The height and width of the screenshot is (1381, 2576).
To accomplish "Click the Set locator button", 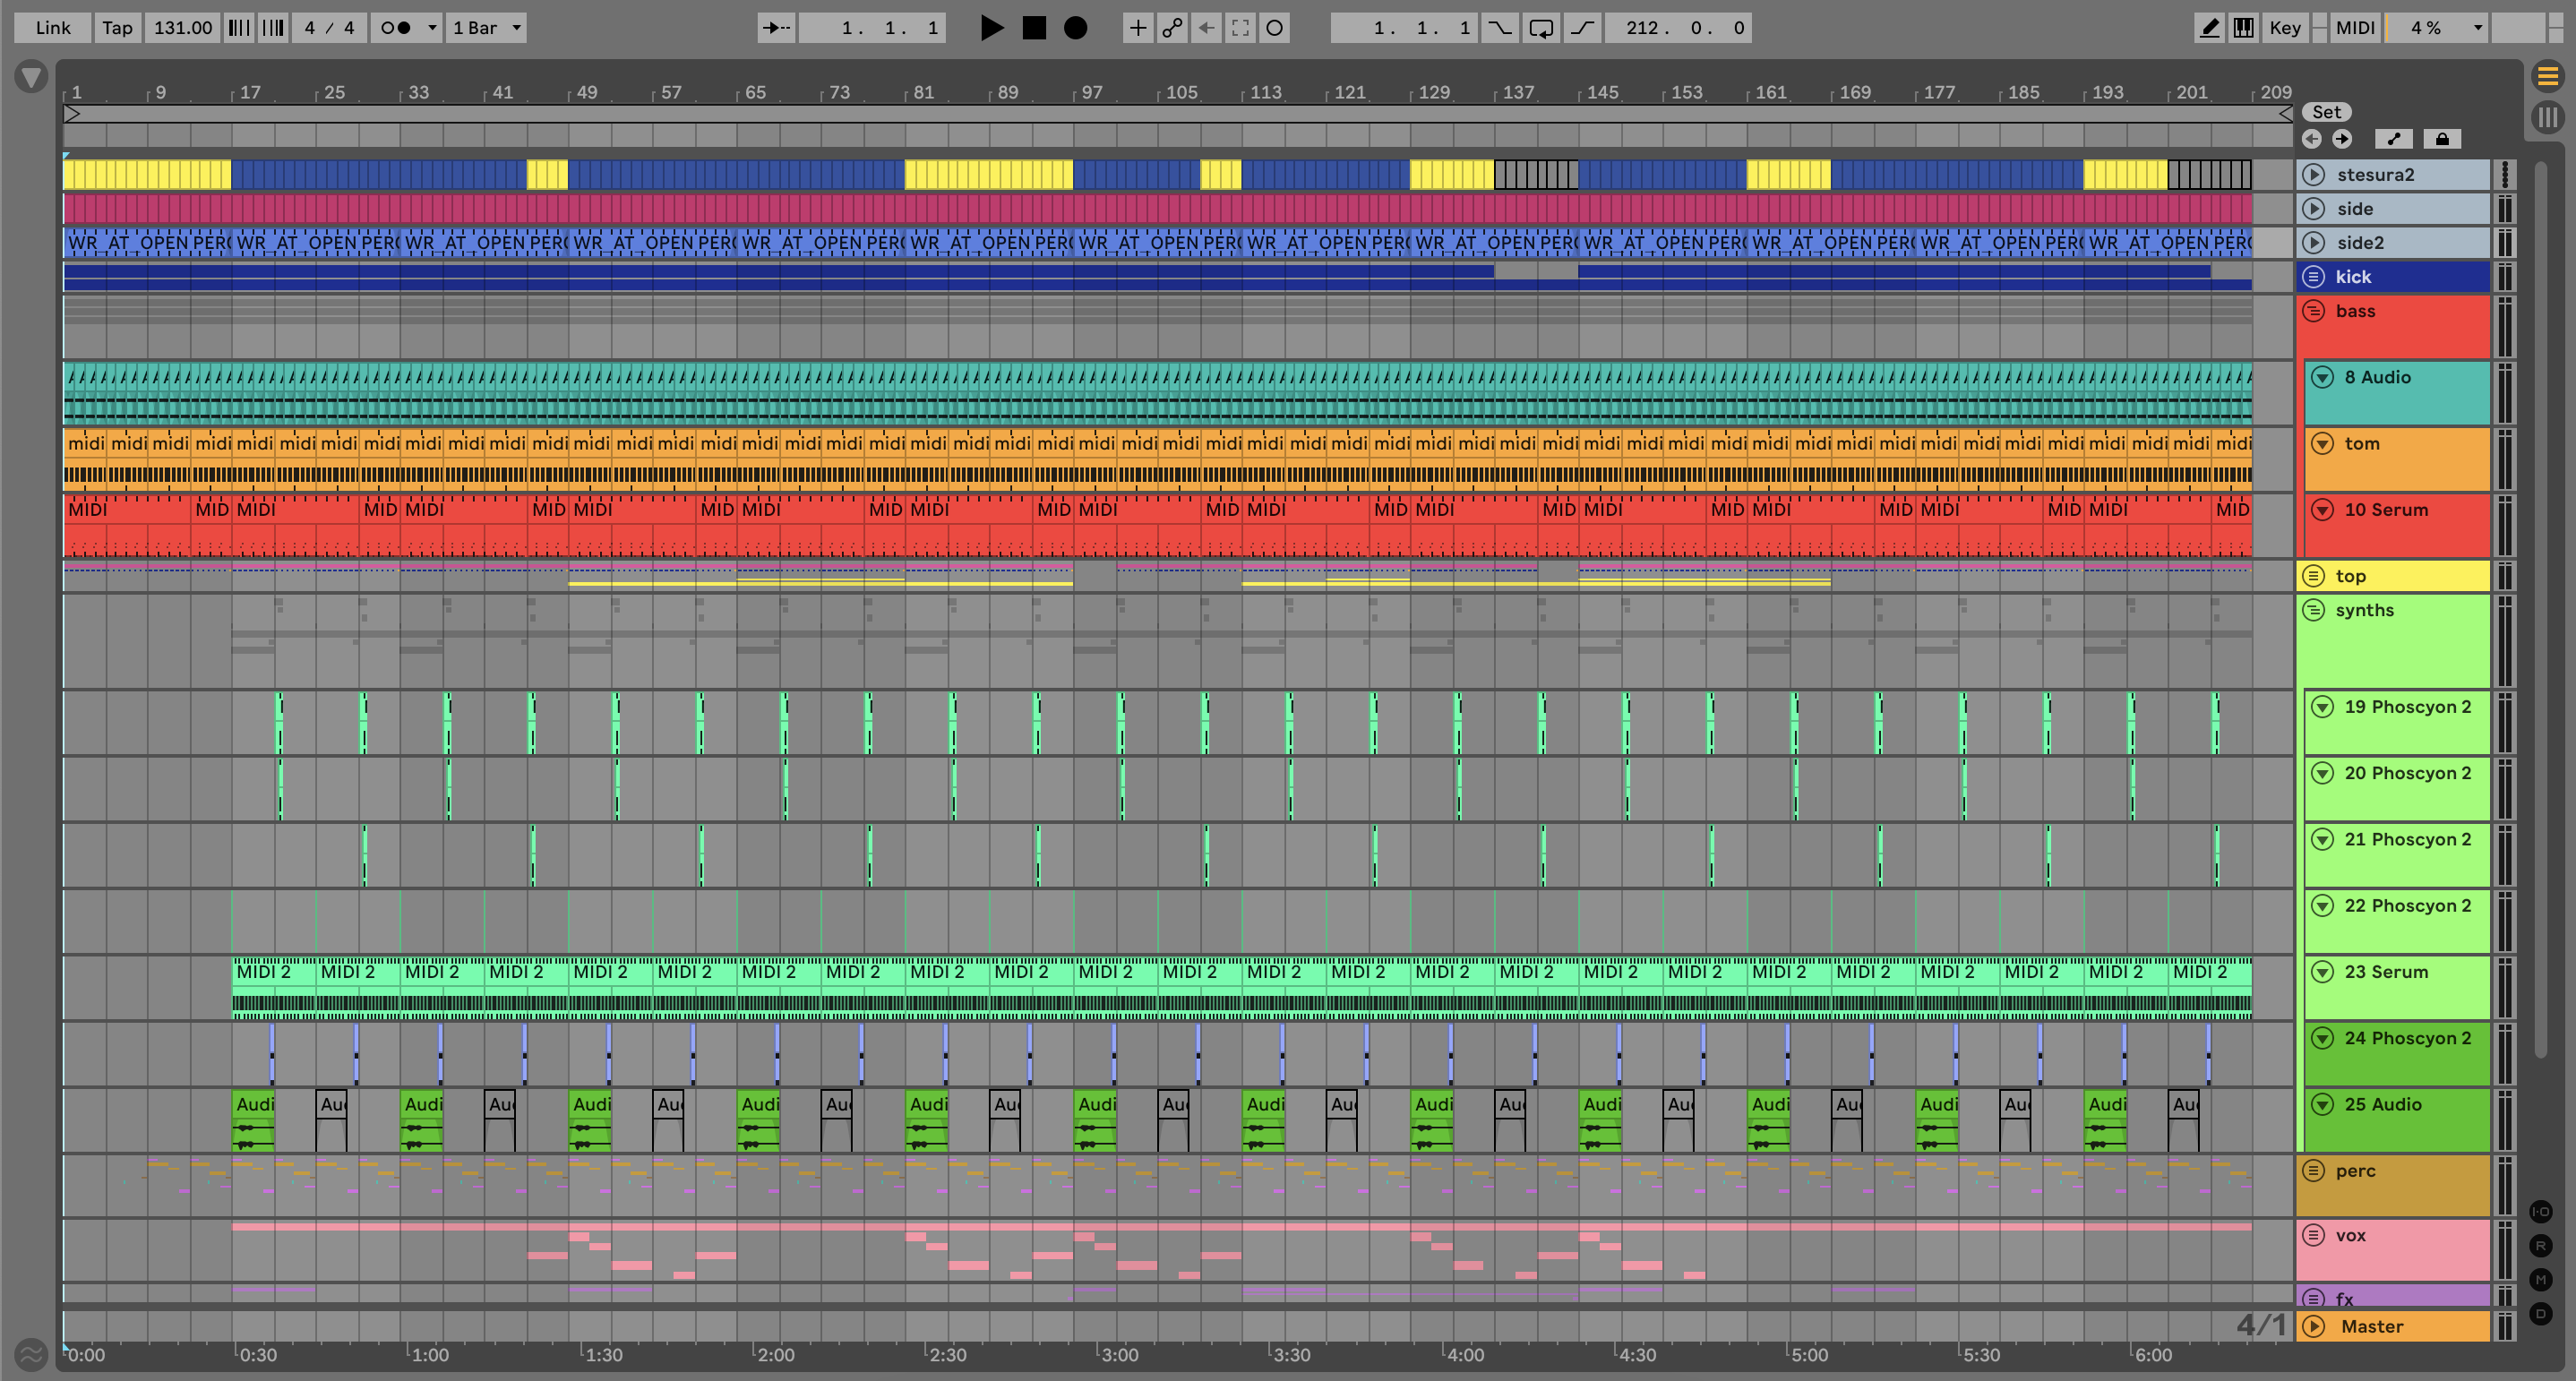I will coord(2326,112).
